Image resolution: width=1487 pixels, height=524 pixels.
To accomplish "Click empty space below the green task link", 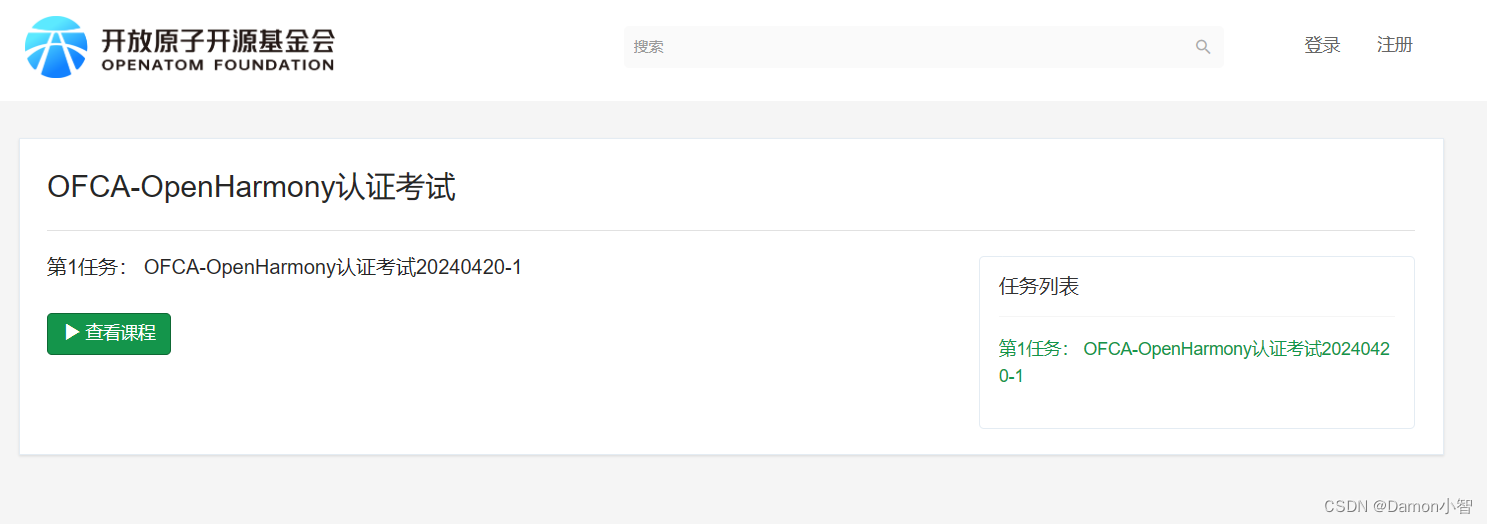I will (1196, 408).
